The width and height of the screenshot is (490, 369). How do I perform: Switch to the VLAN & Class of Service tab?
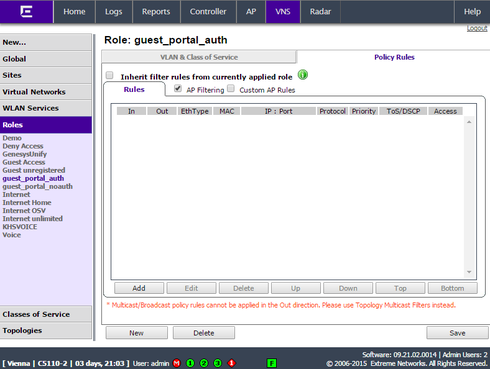click(x=199, y=57)
